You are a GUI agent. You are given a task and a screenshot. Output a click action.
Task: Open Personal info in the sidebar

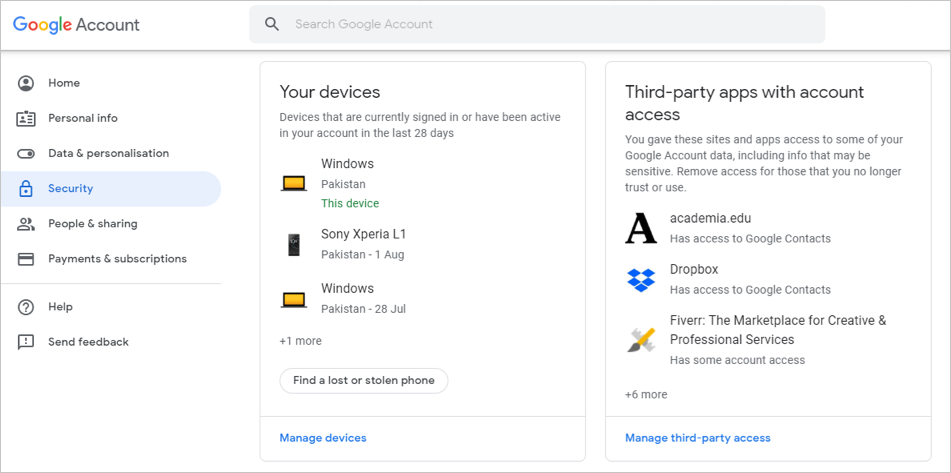point(83,118)
